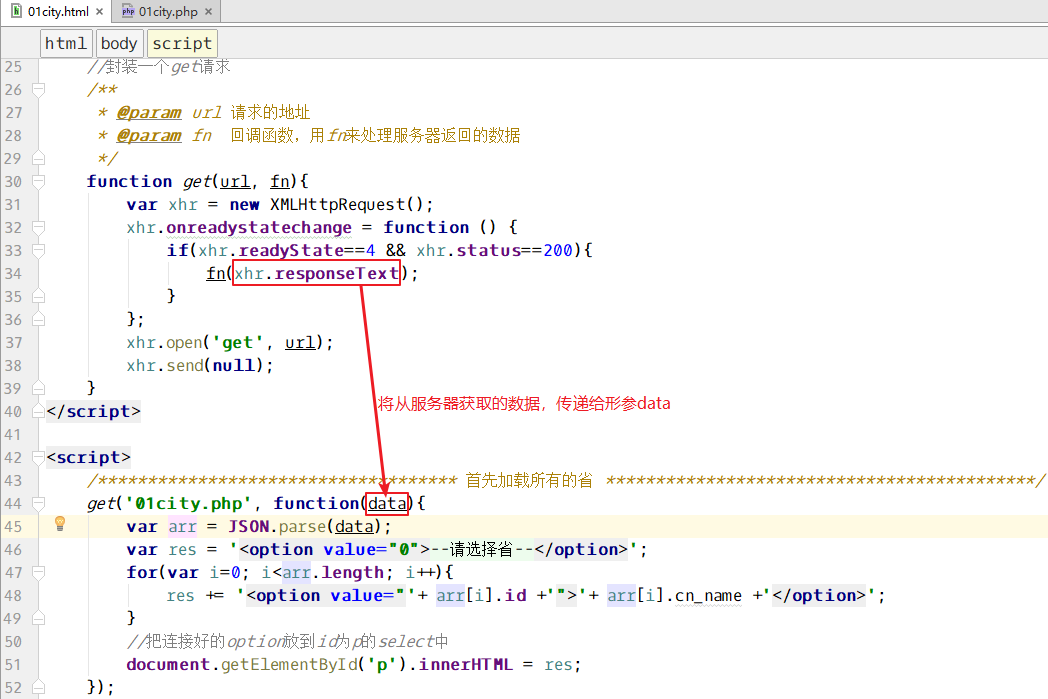Viewport: 1048px width, 699px height.
Task: Click 'arr[i].id' on line 48
Action: pyautogui.click(x=481, y=595)
